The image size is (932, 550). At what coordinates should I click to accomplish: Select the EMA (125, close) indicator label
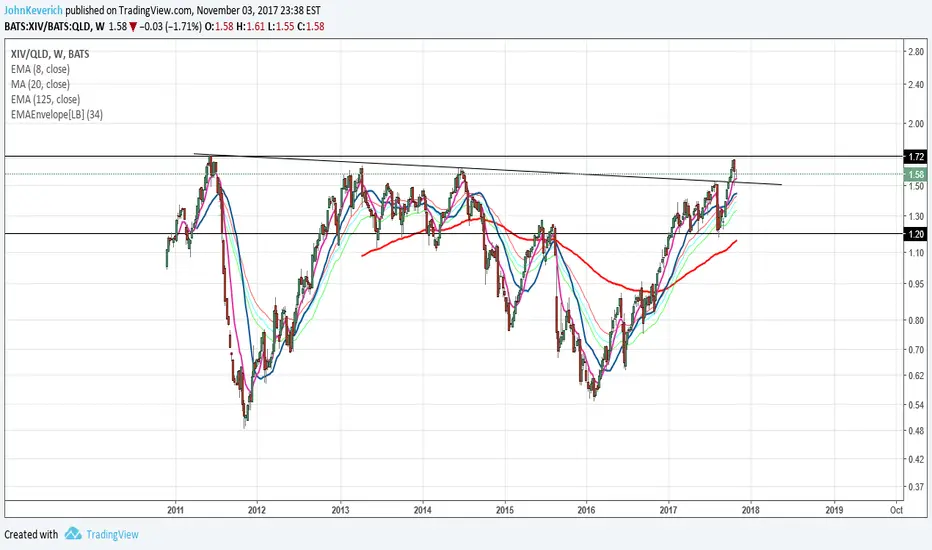coord(45,99)
